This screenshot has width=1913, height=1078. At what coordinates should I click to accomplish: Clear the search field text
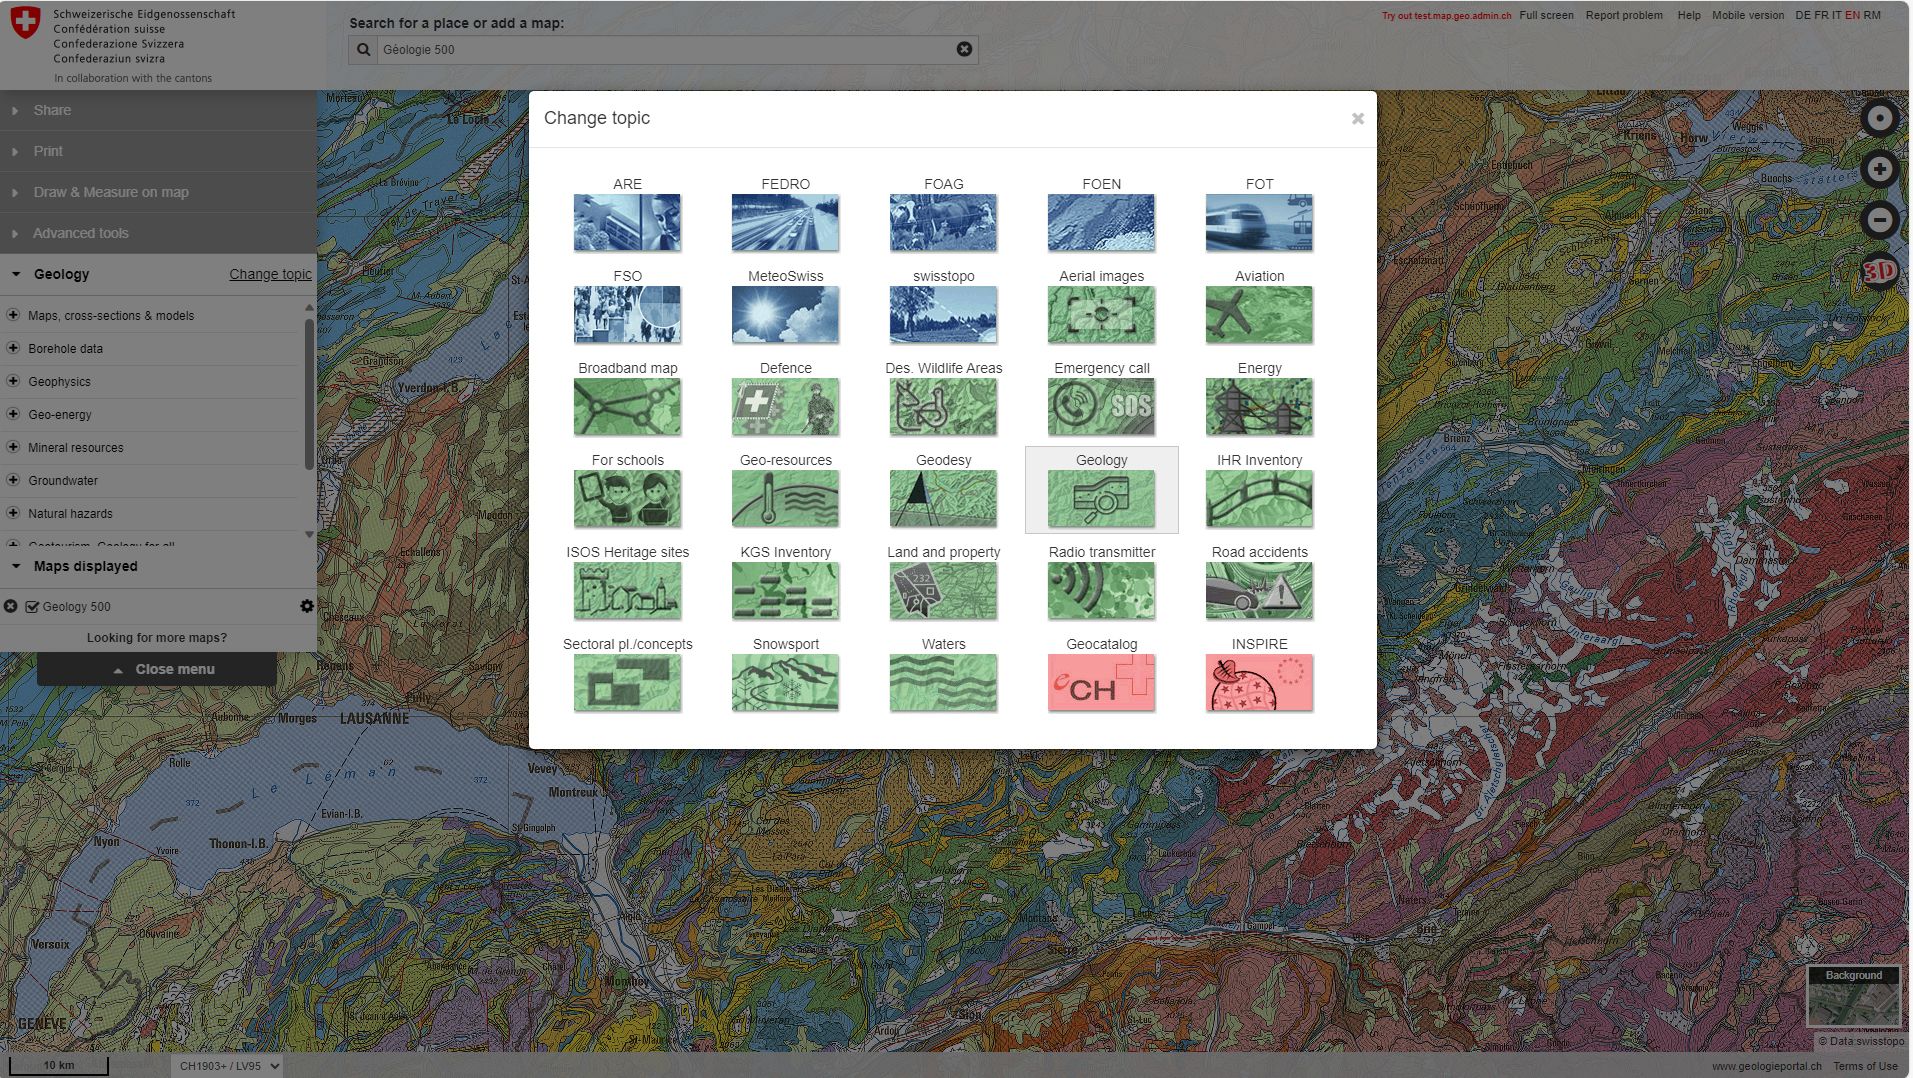coord(964,49)
